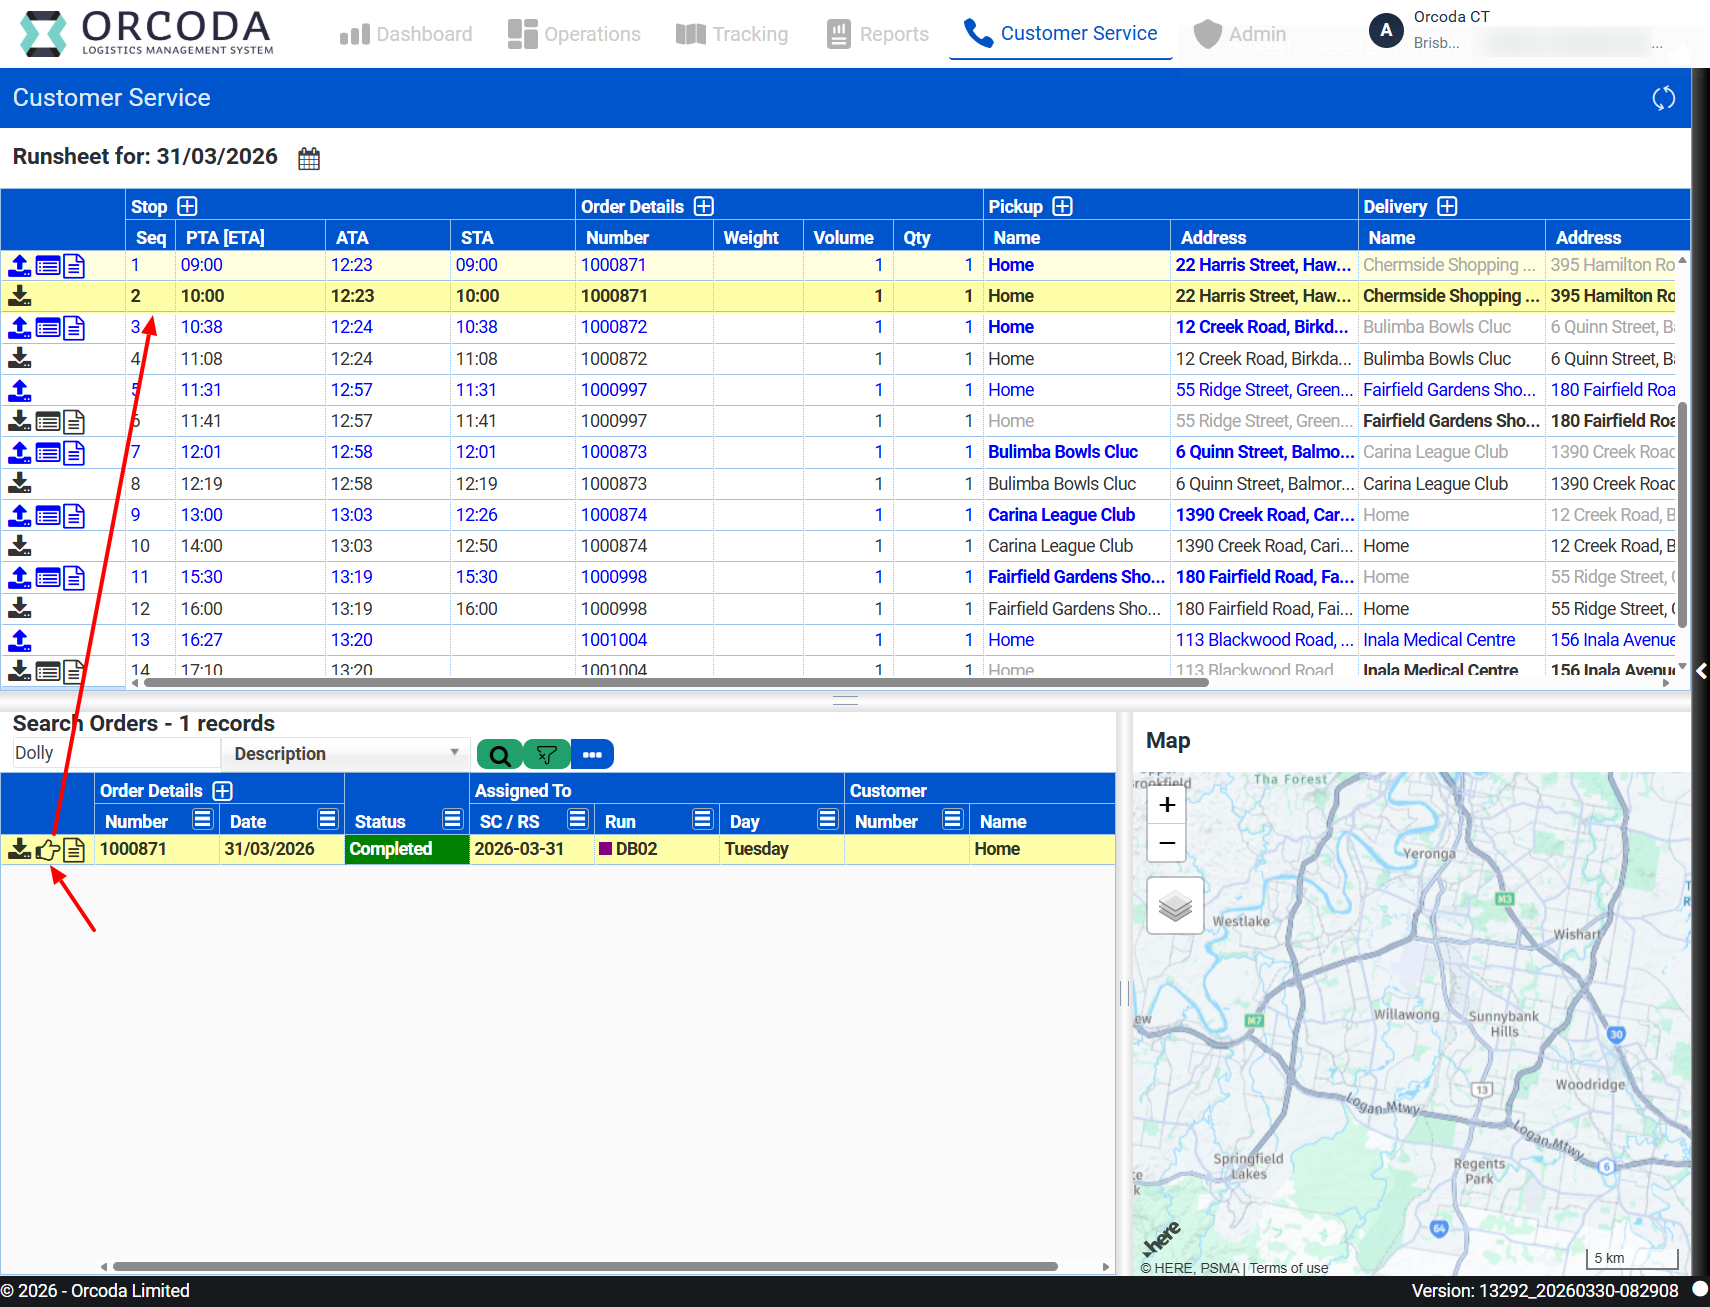This screenshot has width=1710, height=1307.
Task: Zoom in on the map
Action: pyautogui.click(x=1167, y=805)
